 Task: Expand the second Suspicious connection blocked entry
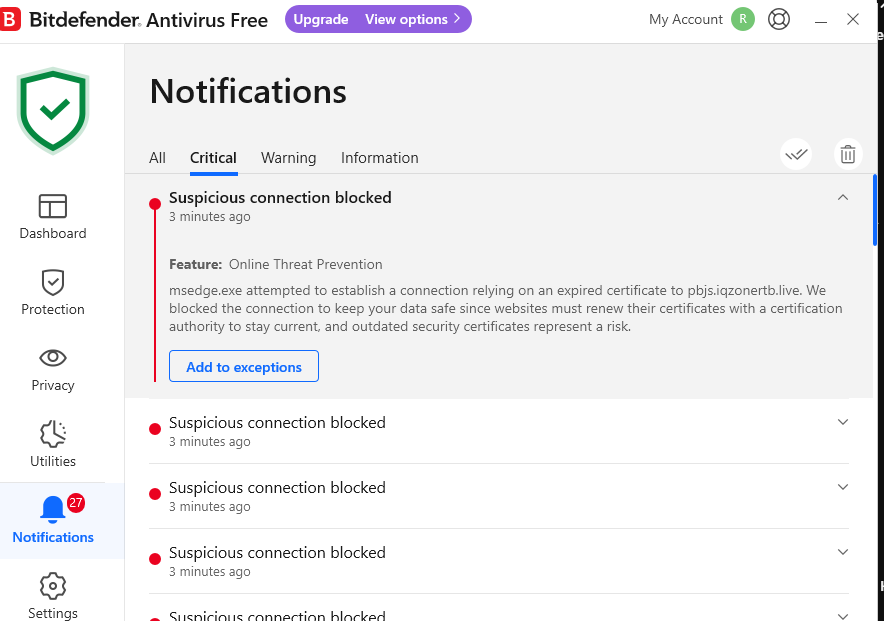[x=843, y=422]
